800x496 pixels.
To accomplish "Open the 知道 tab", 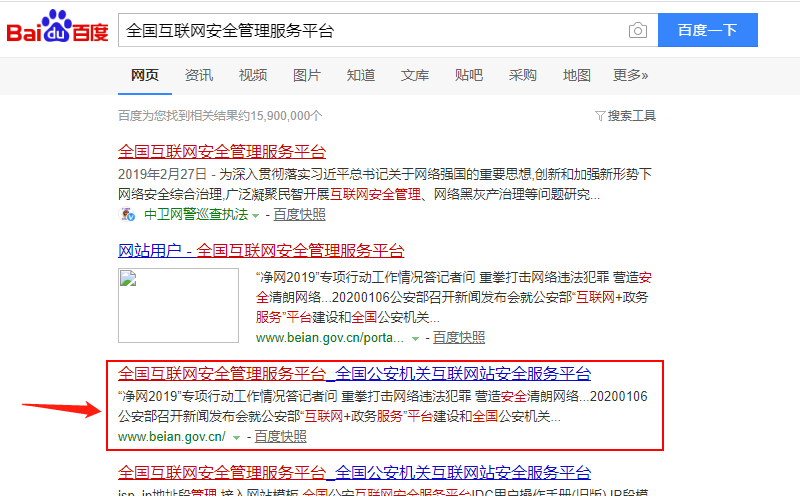I will click(361, 76).
